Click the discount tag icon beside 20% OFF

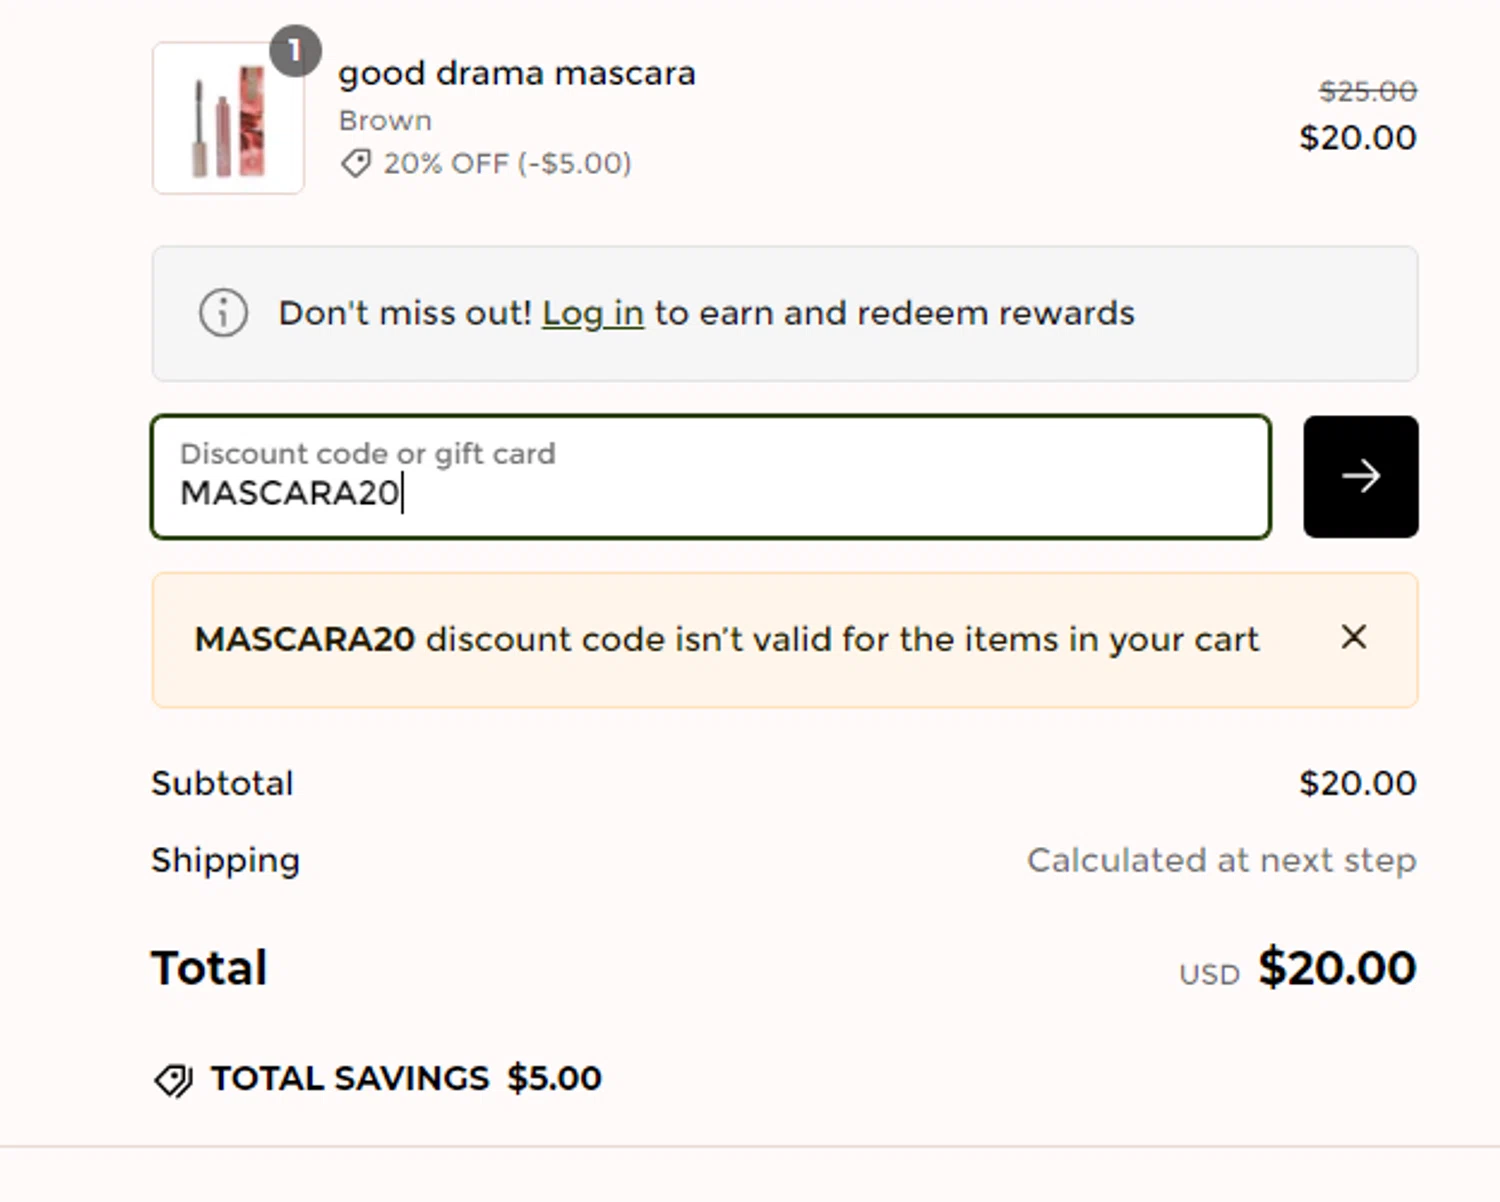(x=356, y=163)
